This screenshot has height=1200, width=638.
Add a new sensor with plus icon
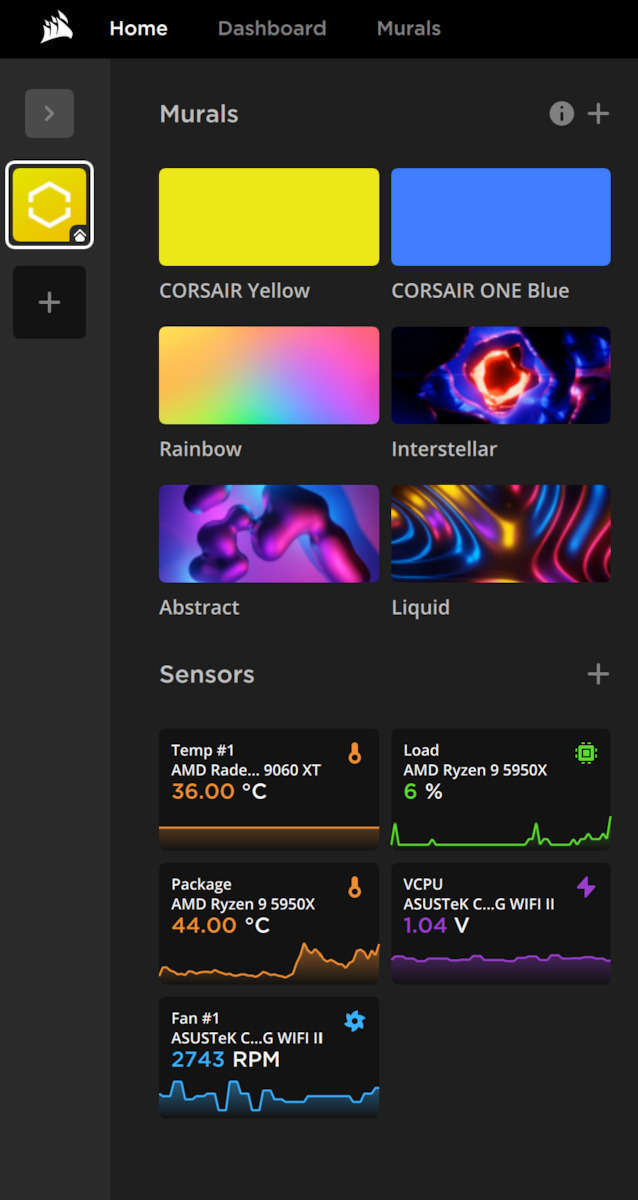pyautogui.click(x=598, y=674)
